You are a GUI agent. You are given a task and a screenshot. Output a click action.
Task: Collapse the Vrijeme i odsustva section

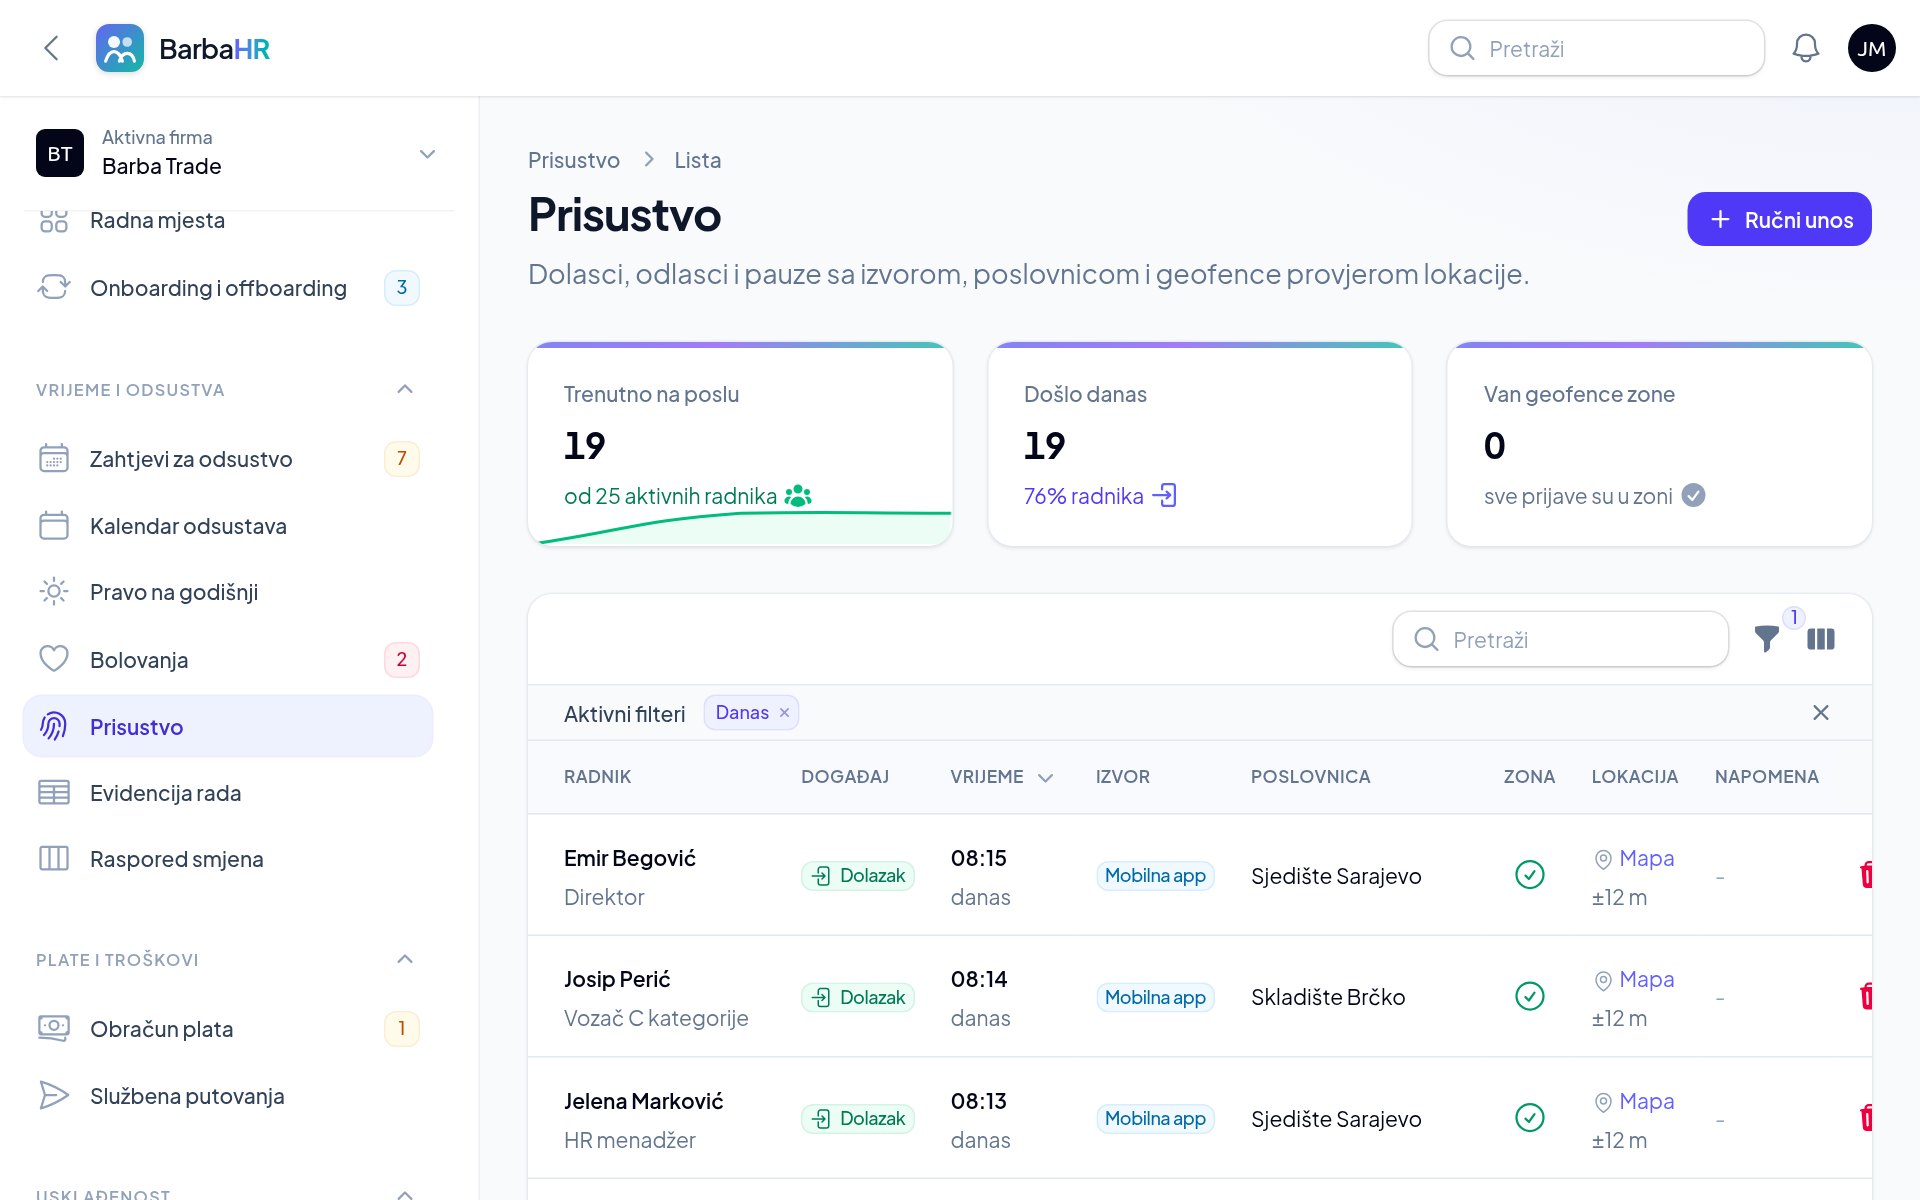pos(405,389)
